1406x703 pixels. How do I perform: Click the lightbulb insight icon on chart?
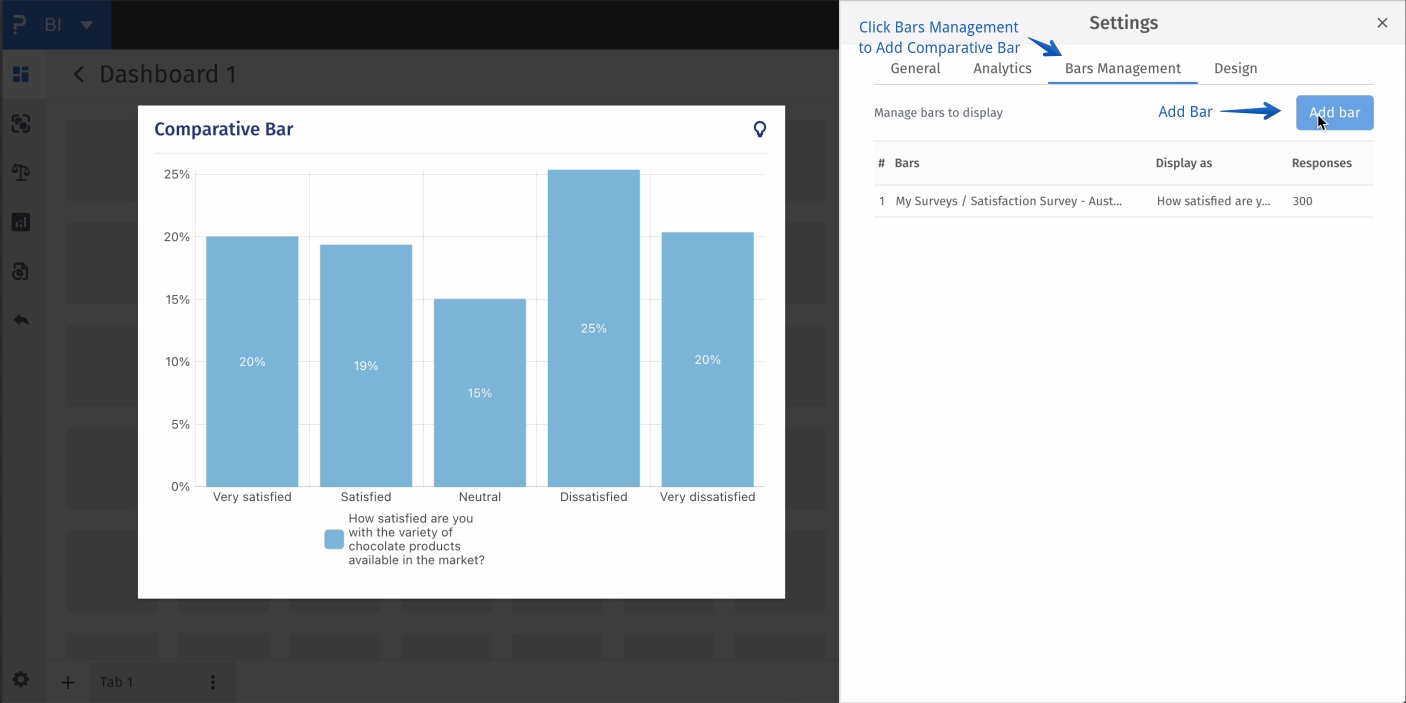[x=760, y=129]
